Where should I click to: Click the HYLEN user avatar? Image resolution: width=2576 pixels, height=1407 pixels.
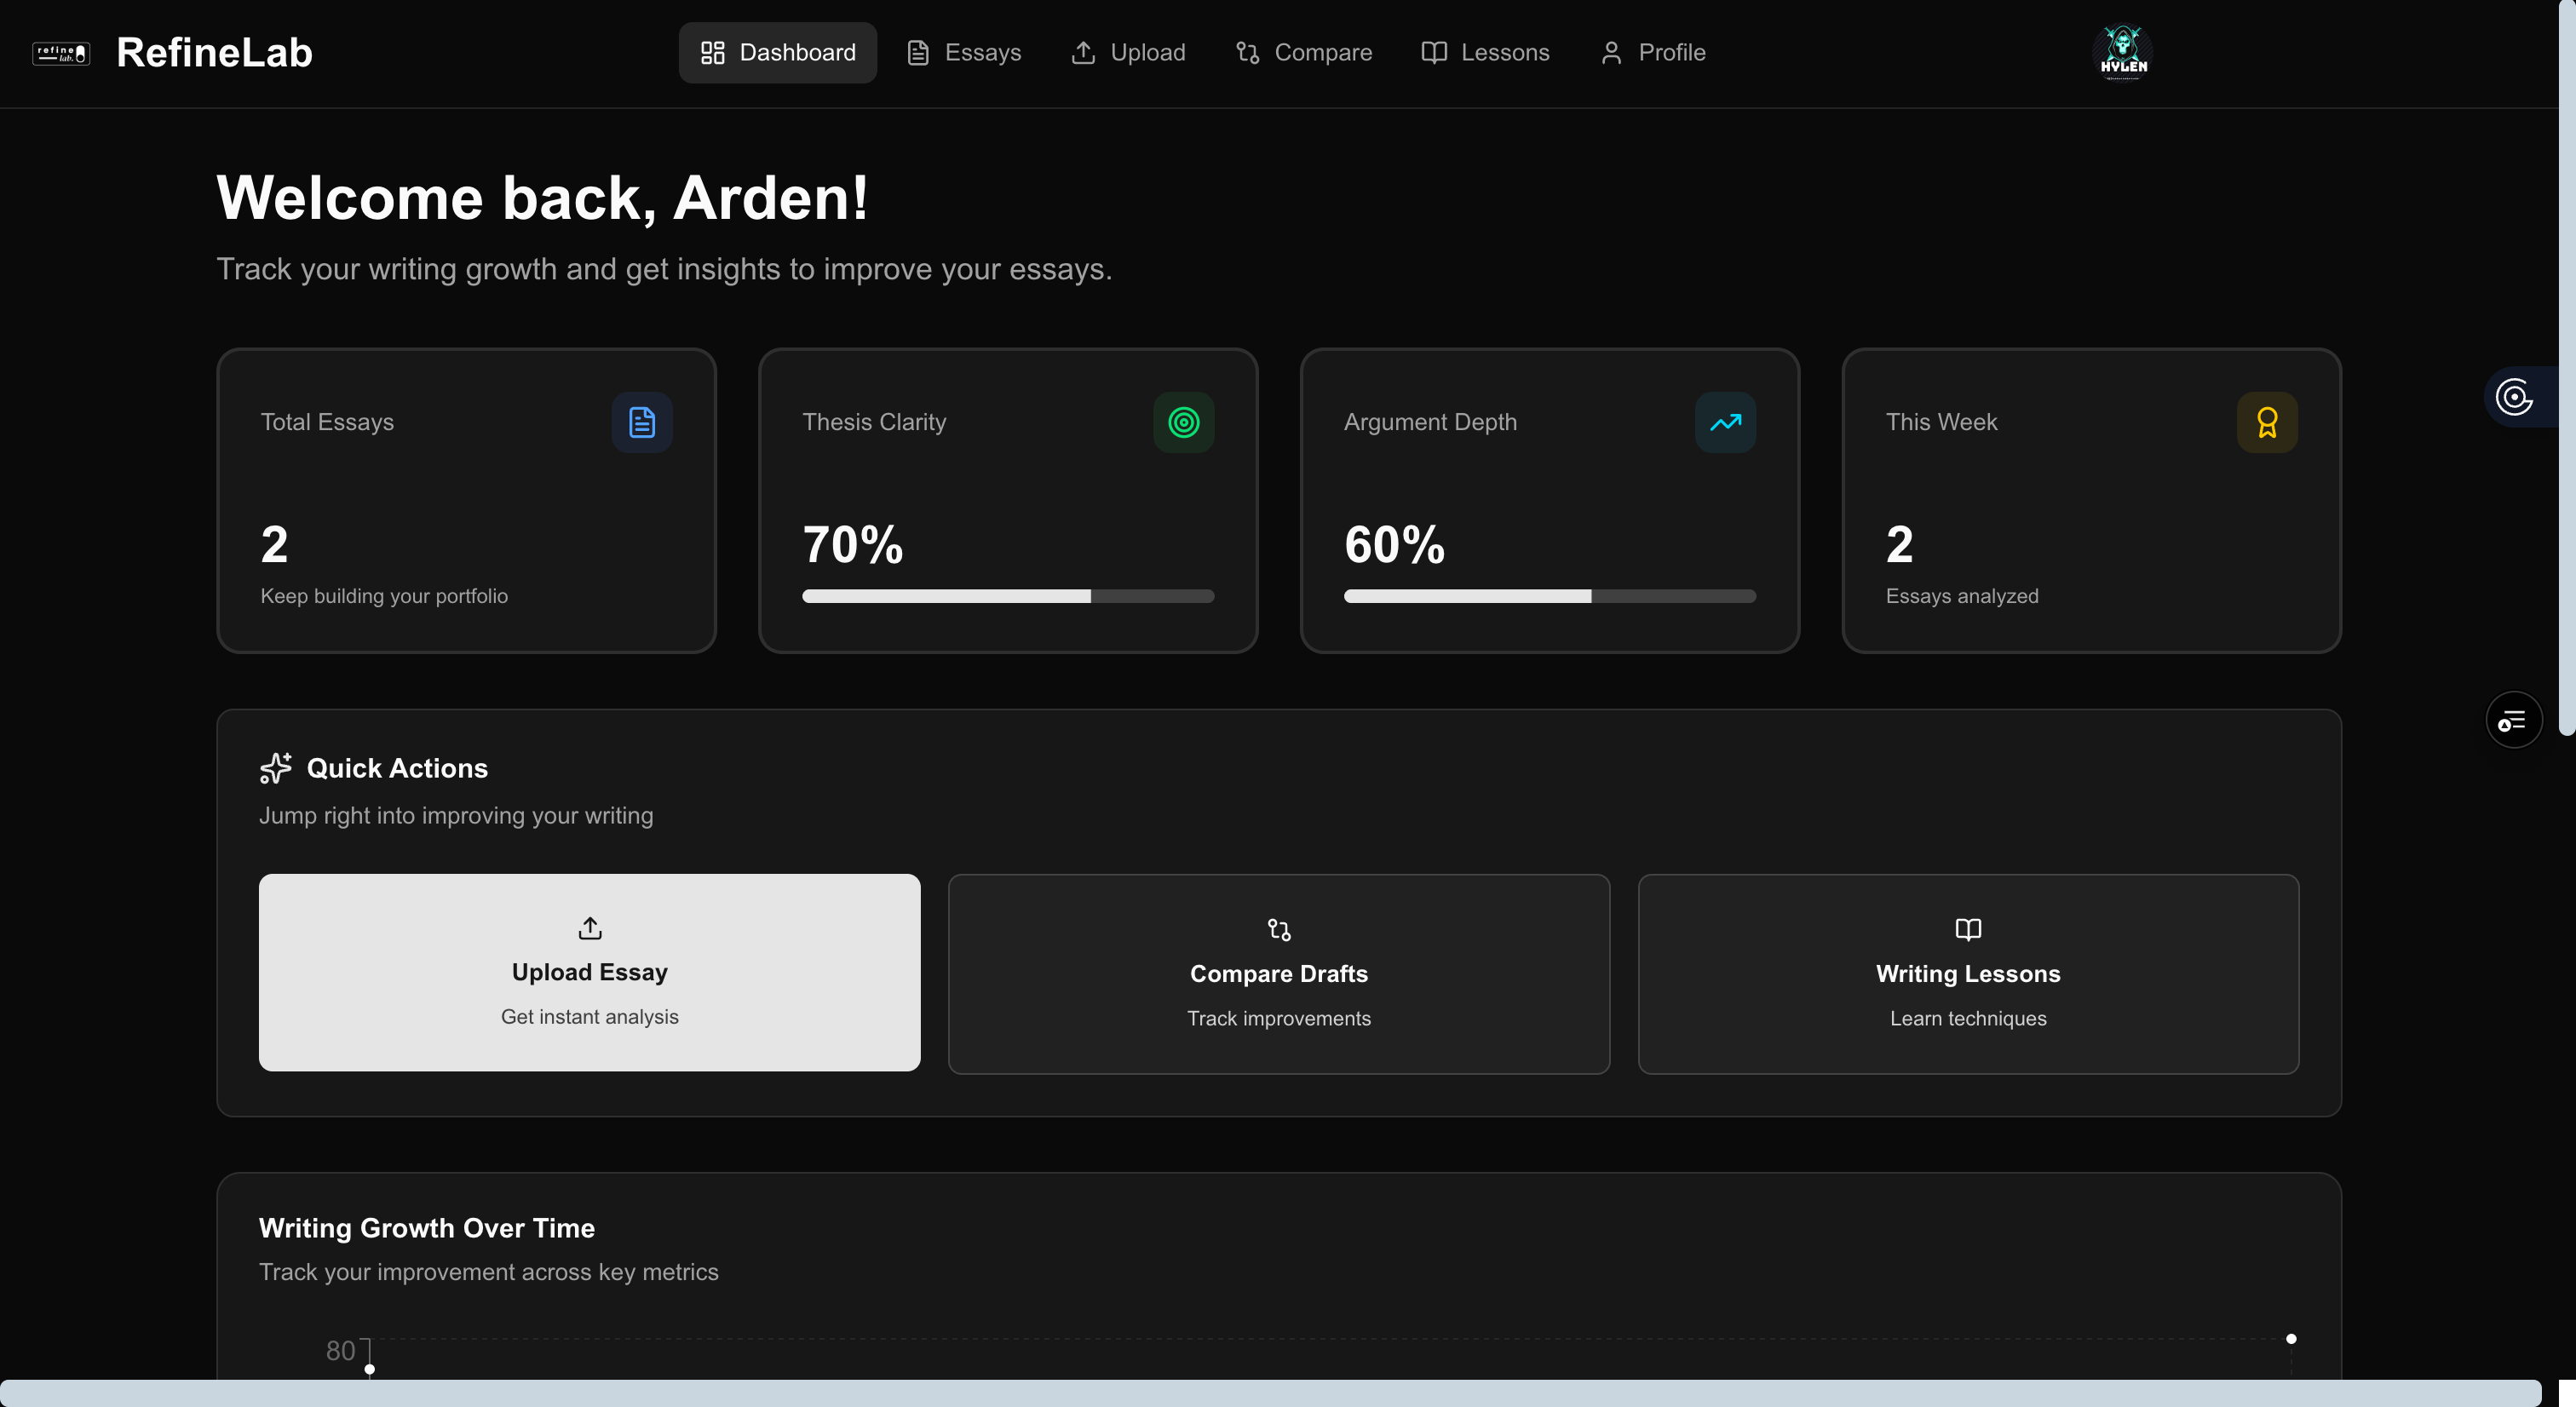pos(2122,52)
